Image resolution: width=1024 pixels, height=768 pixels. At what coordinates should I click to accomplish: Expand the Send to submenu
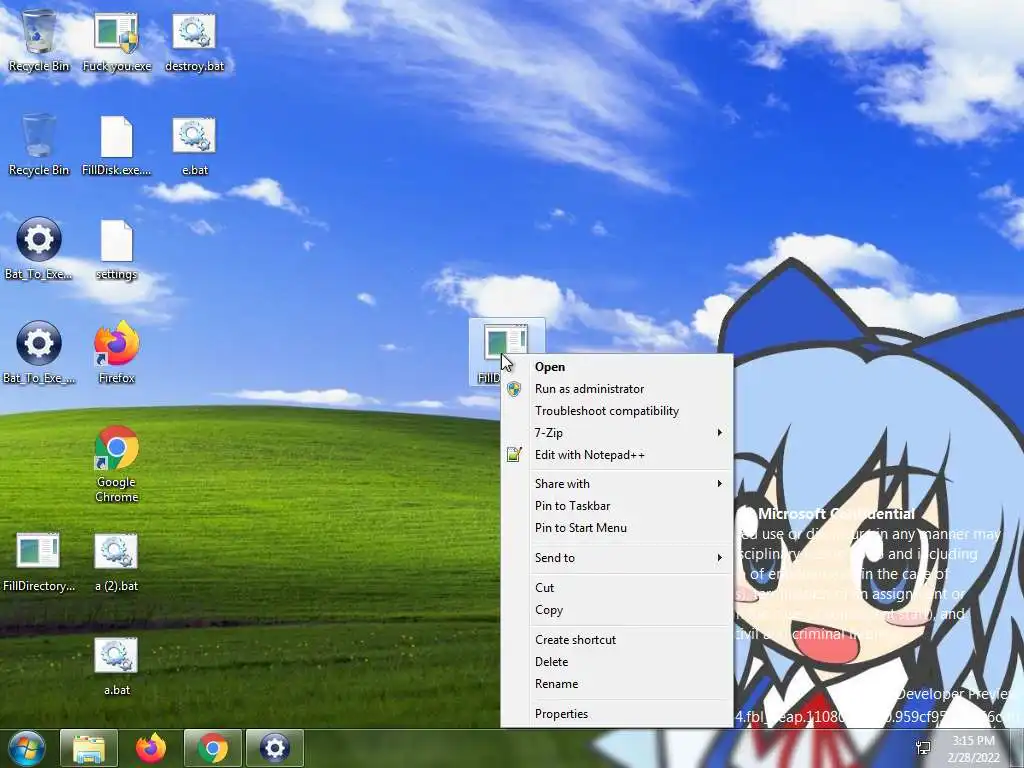click(x=617, y=558)
